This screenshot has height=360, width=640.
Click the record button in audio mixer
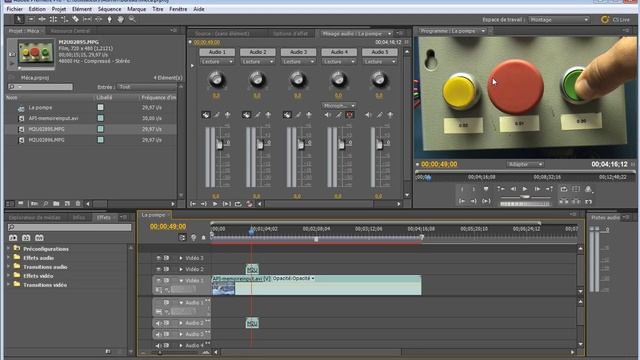pos(249,204)
